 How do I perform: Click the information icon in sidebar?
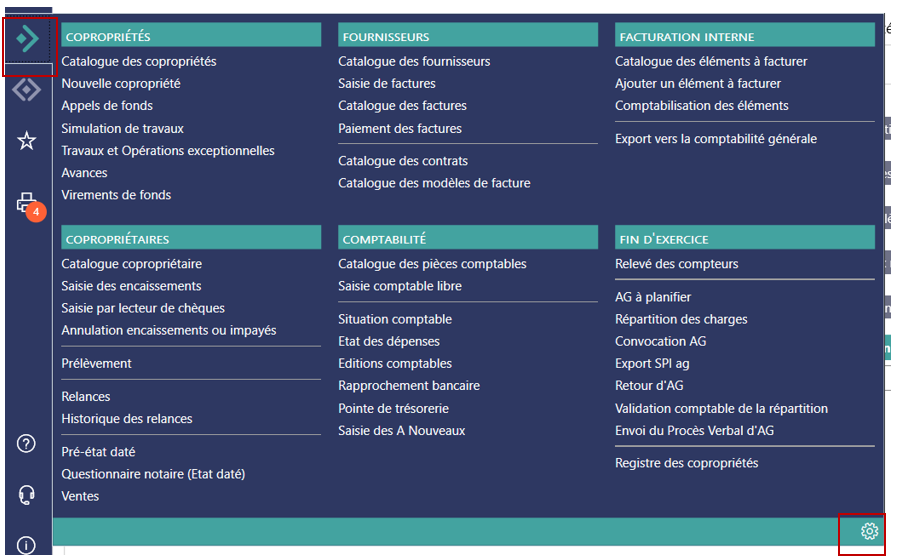[27, 545]
